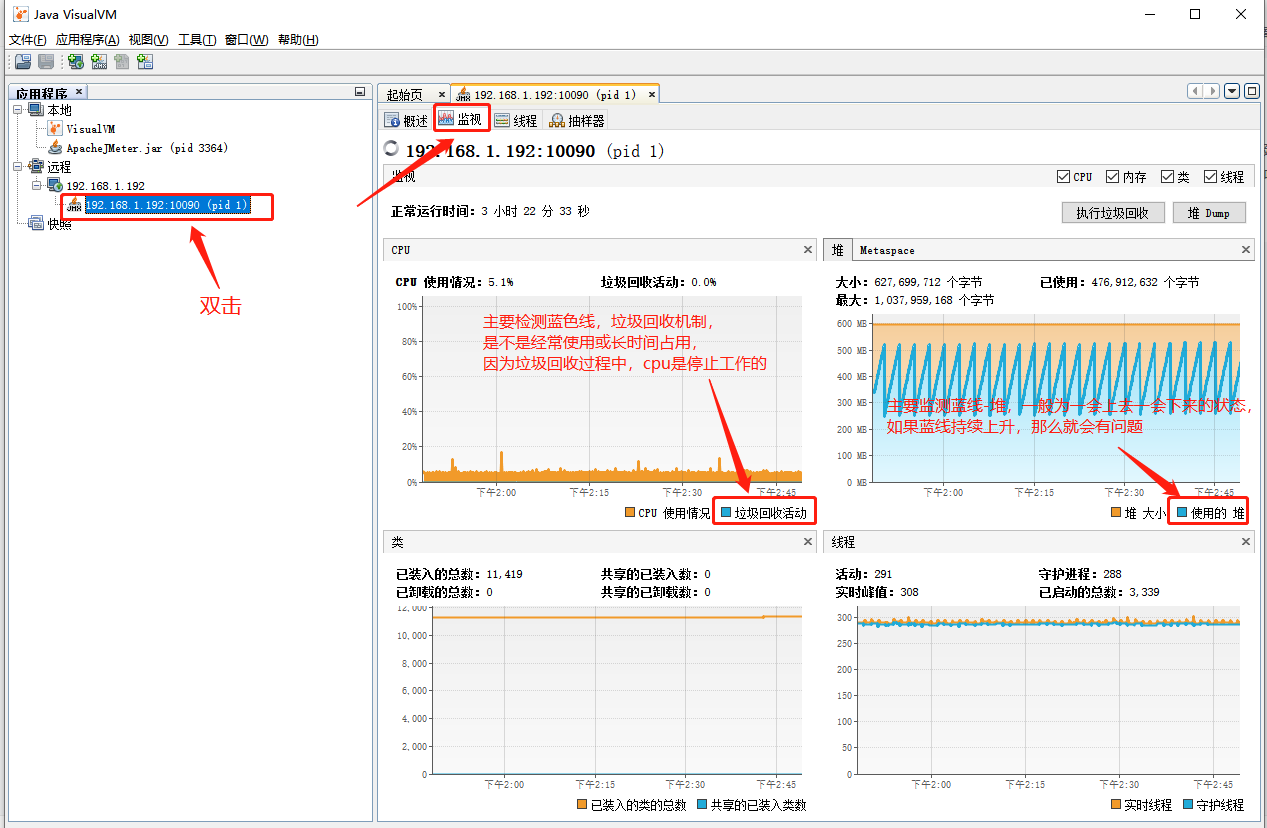Uncheck the CPU monitoring checkbox
Screen dimensions: 1267x828
pyautogui.click(x=1064, y=176)
